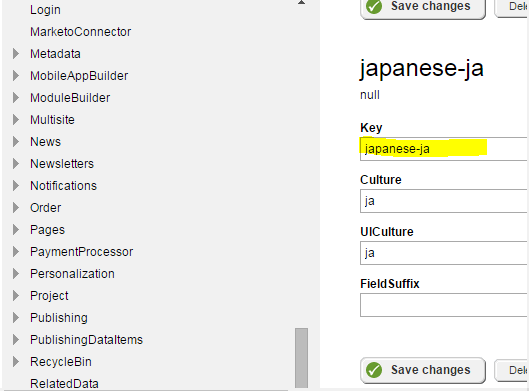The height and width of the screenshot is (391, 529).
Task: Select the Order label
Action: click(46, 207)
